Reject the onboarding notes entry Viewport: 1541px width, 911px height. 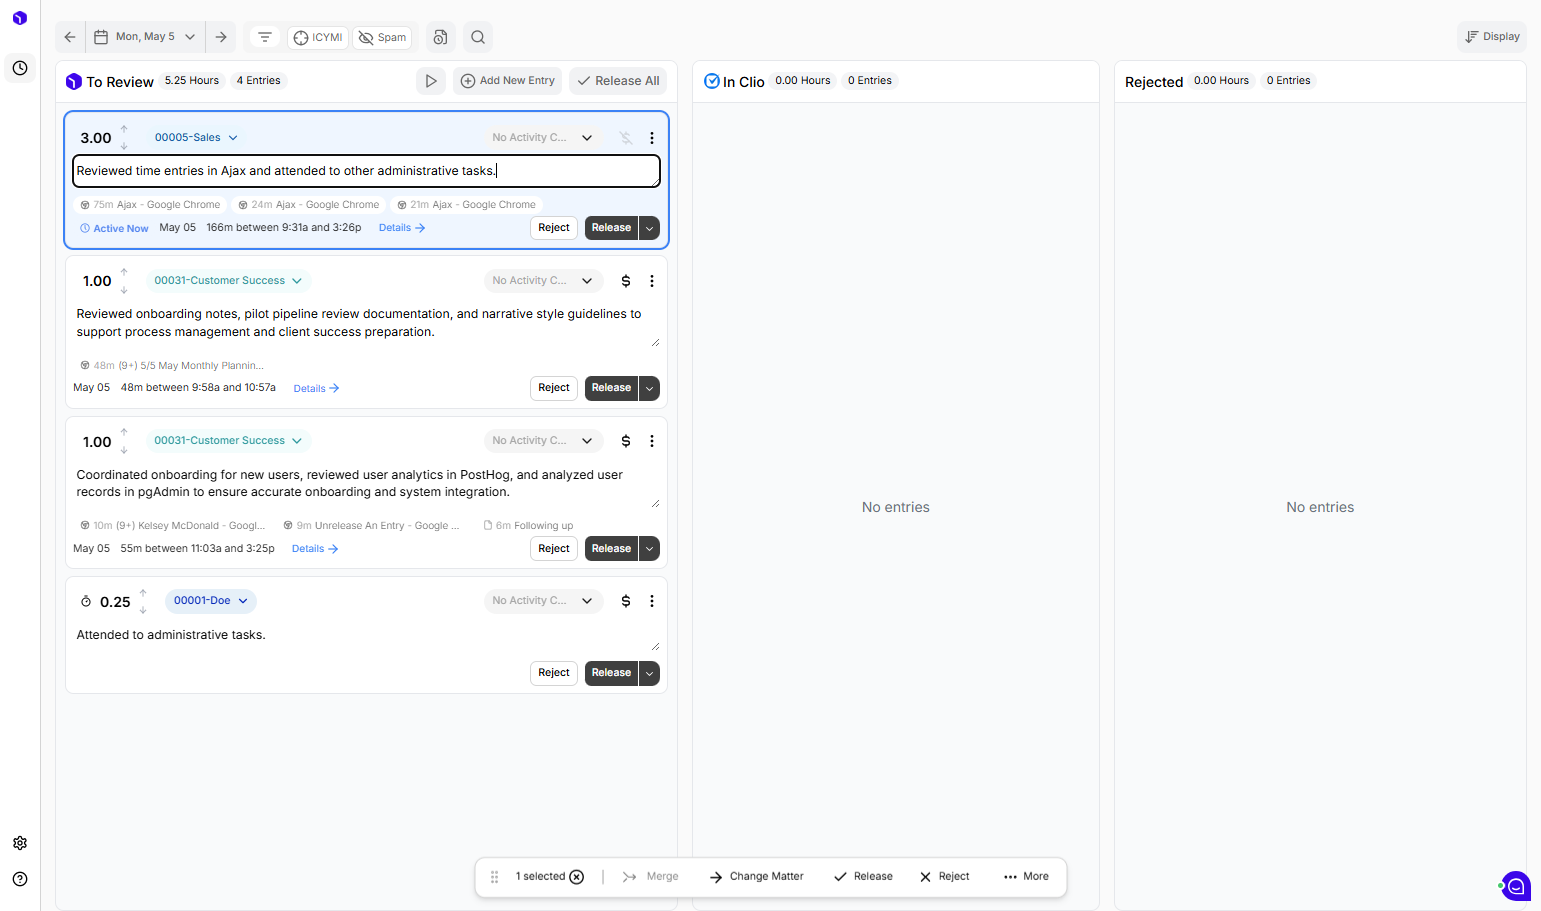click(554, 388)
